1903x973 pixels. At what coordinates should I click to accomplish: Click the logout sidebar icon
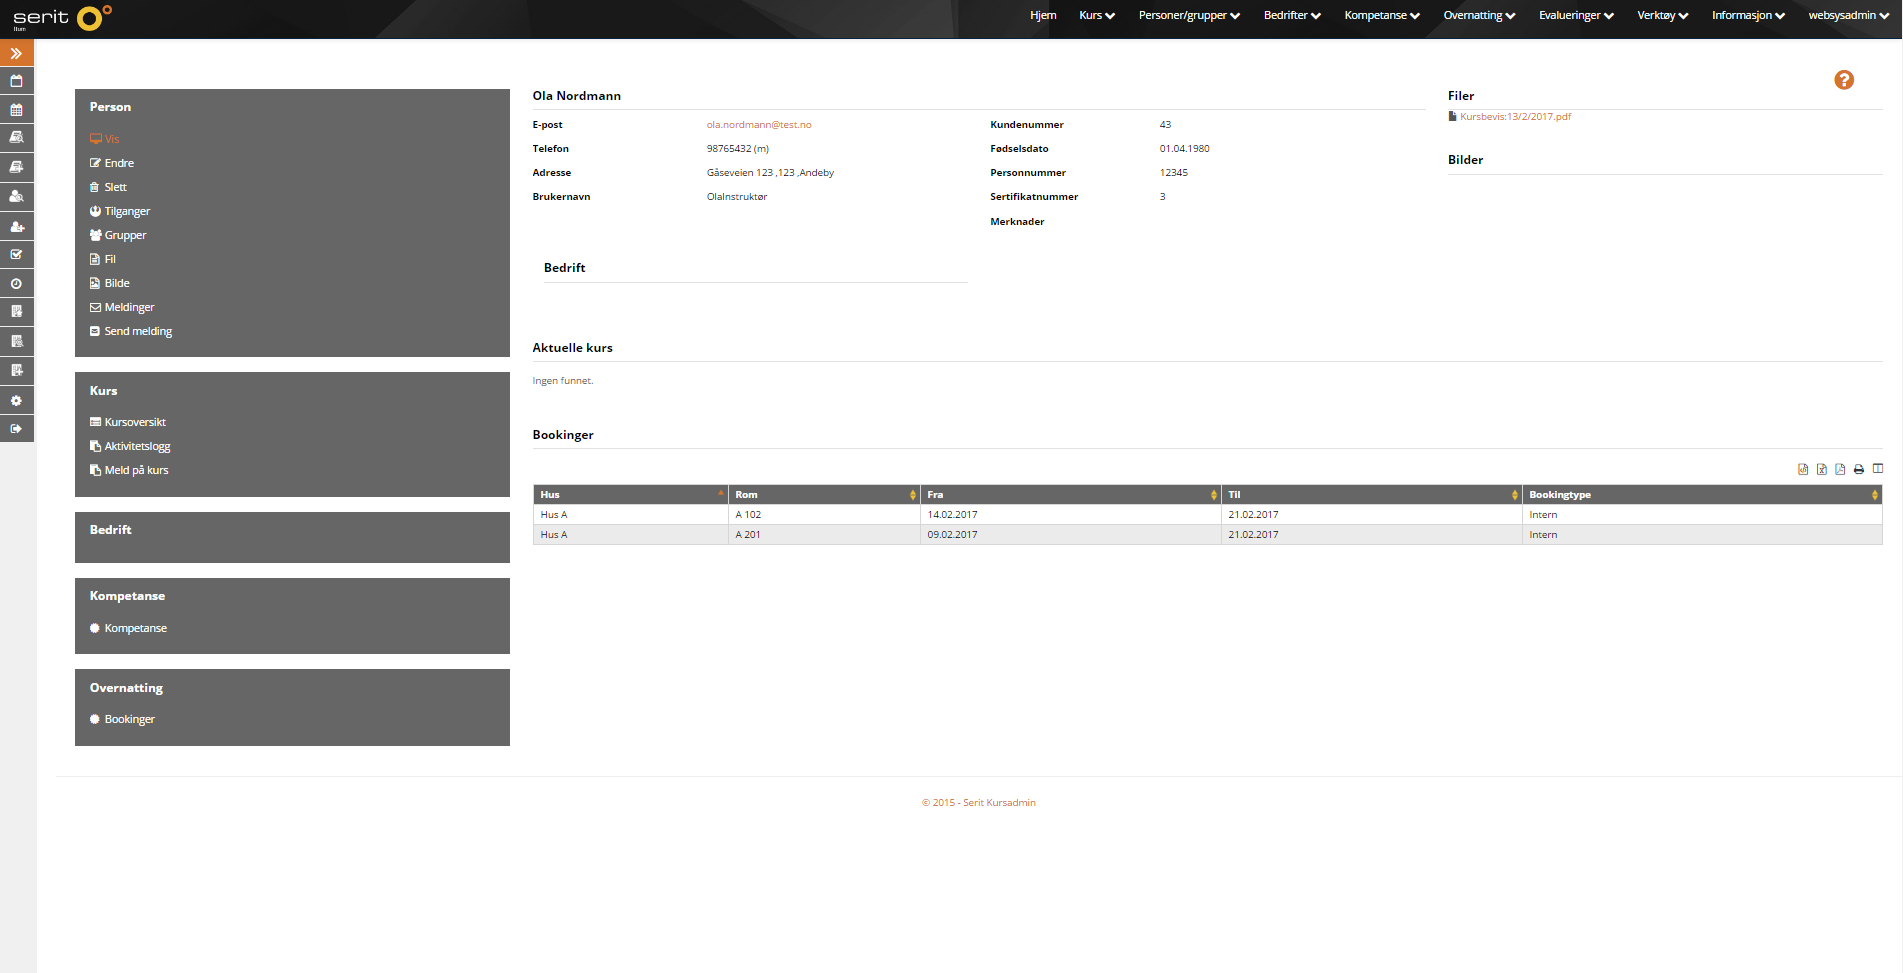[x=17, y=429]
